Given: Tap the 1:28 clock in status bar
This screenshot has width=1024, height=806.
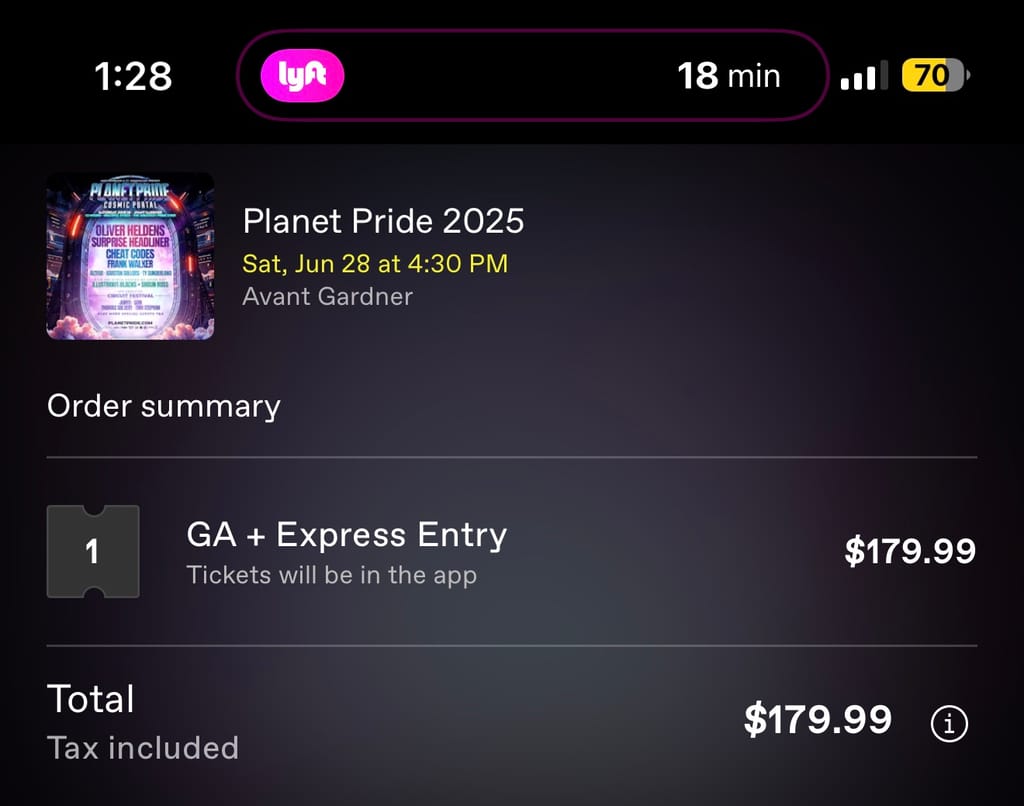Looking at the screenshot, I should [133, 76].
